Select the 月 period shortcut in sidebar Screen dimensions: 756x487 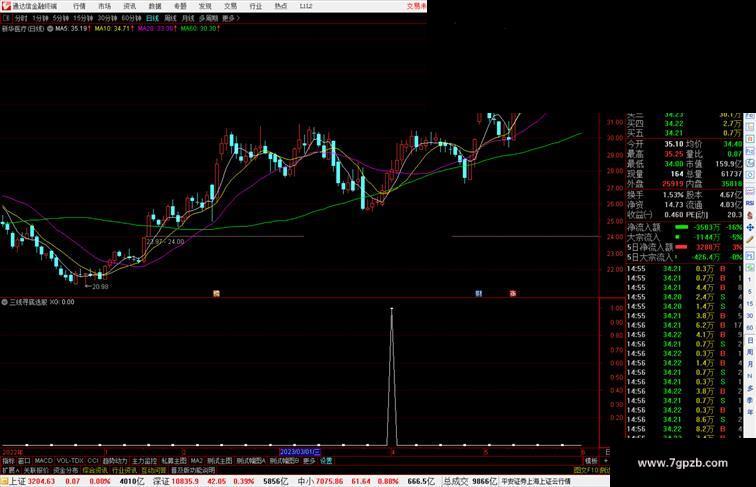pos(750,364)
